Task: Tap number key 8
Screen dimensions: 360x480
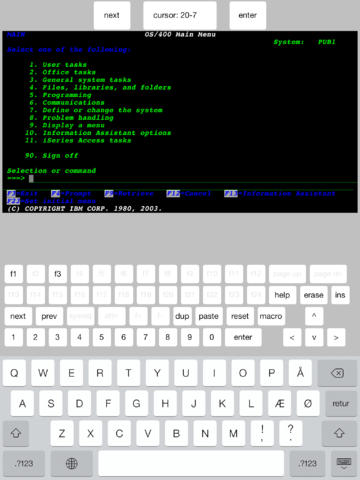Action: [x=168, y=337]
